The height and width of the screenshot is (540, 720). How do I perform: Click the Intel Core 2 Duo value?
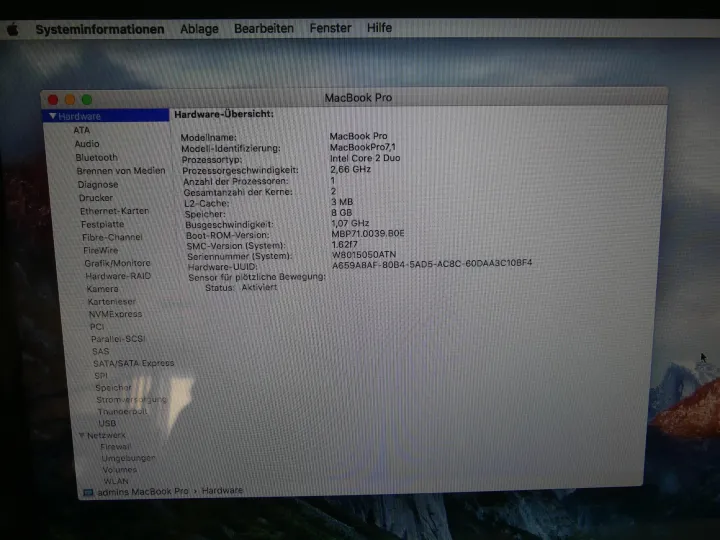(x=365, y=158)
